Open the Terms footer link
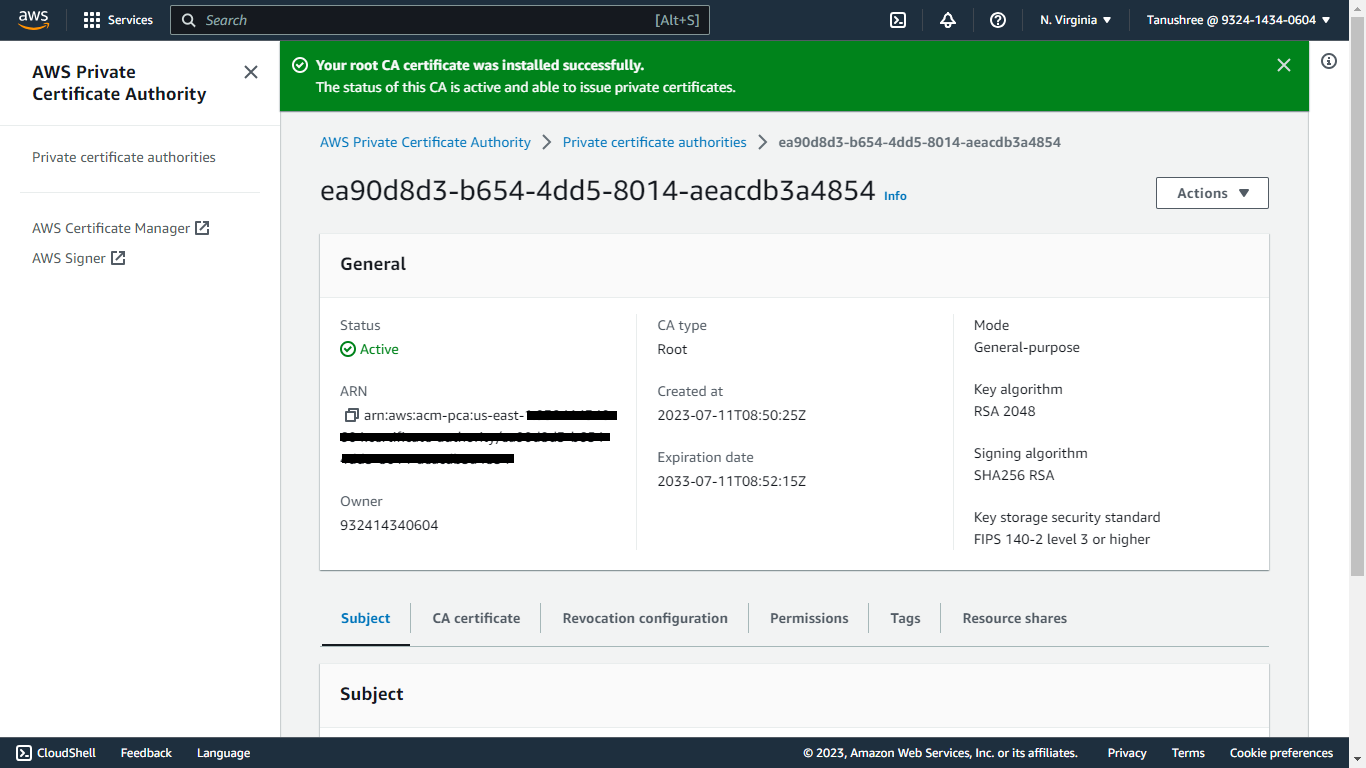Viewport: 1366px width, 768px height. [x=1188, y=753]
